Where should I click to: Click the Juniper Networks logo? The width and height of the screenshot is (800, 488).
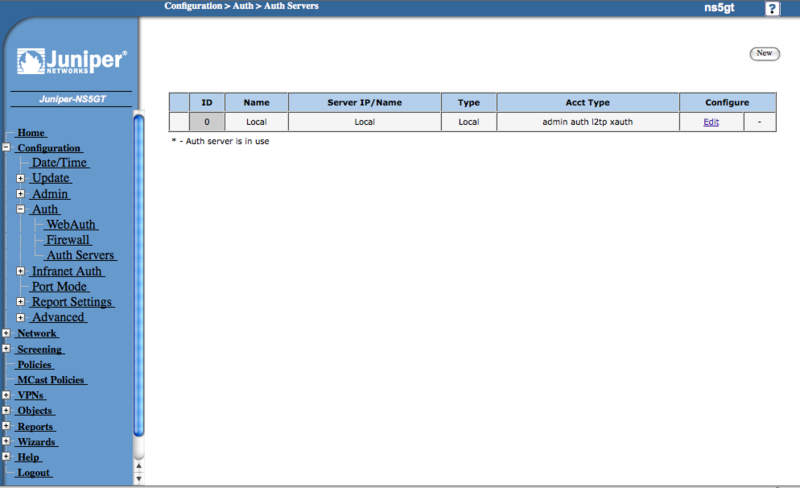71,61
